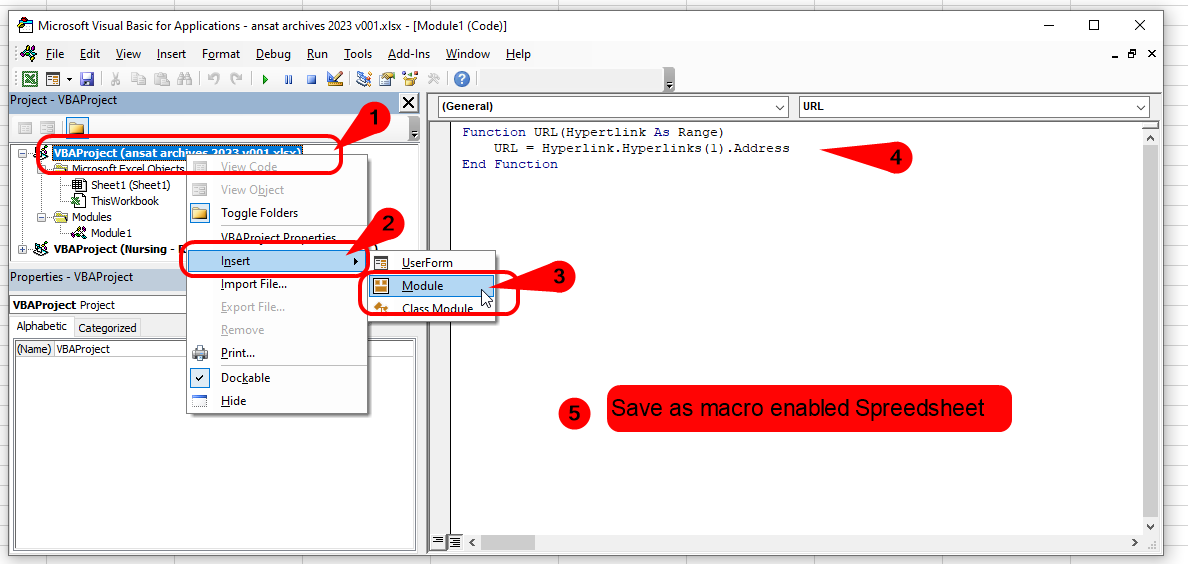Click the Break pause toolbar icon
This screenshot has width=1188, height=564.
point(288,79)
